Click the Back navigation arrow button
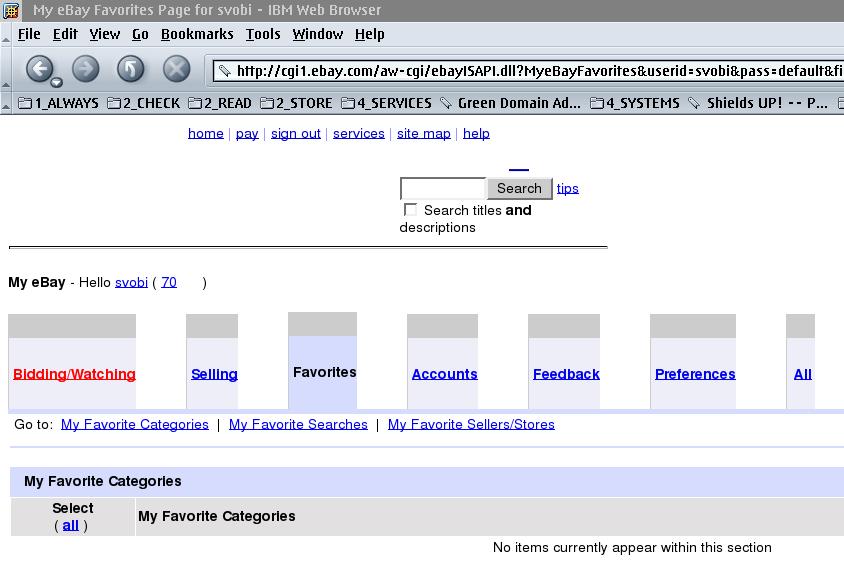Viewport: 844px width, 572px height. tap(38, 69)
